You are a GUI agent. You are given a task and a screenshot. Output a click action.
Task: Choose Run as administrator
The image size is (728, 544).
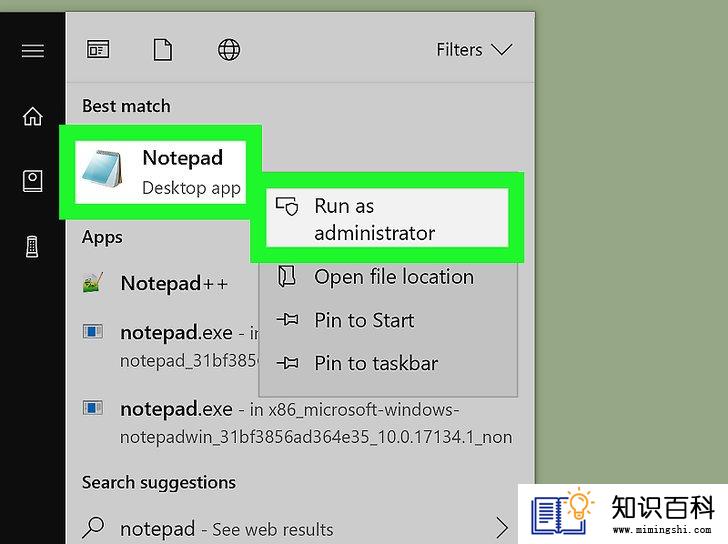tap(387, 218)
